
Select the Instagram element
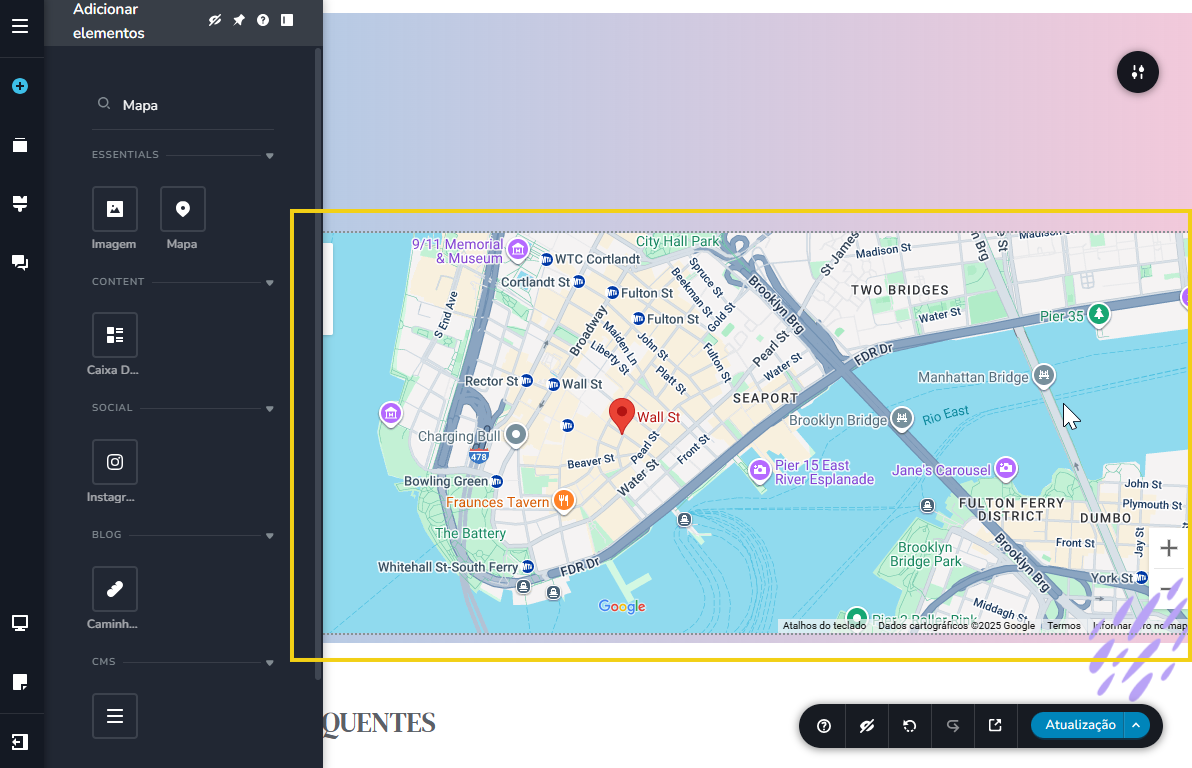(x=115, y=462)
